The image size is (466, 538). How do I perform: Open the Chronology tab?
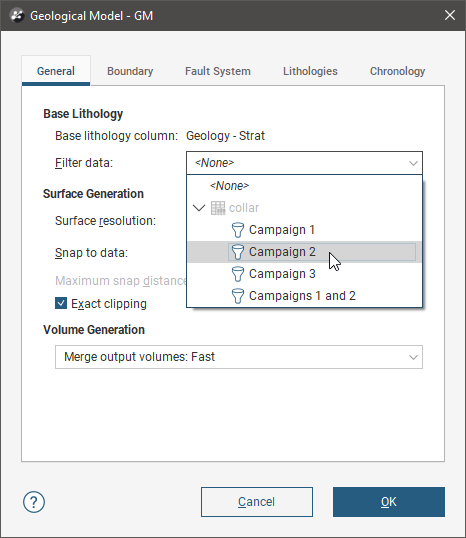coord(397,71)
